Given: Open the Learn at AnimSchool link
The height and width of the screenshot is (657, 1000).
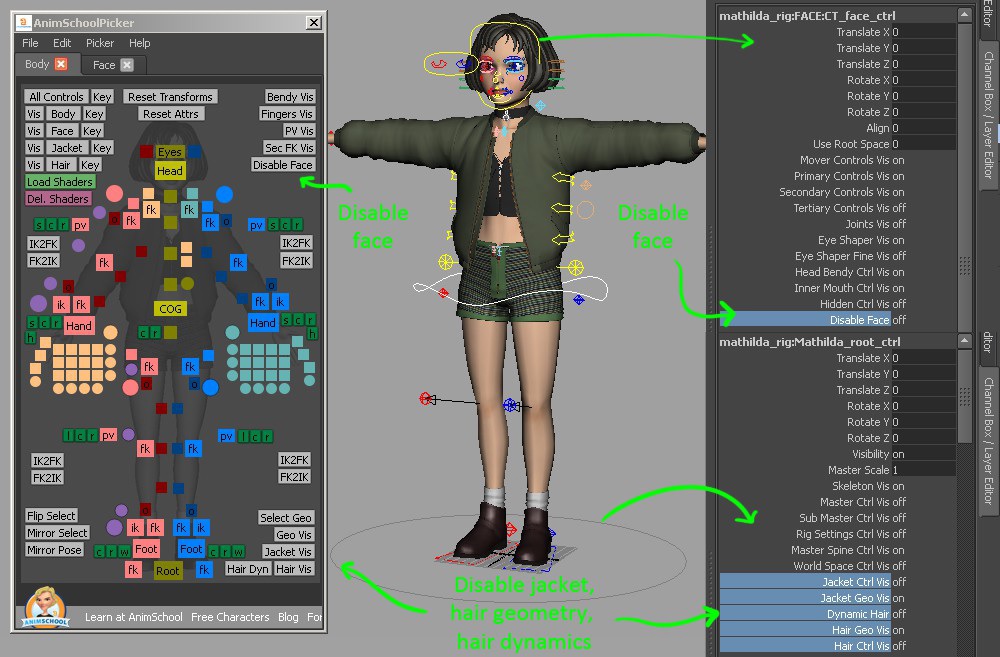Looking at the screenshot, I should [x=134, y=617].
